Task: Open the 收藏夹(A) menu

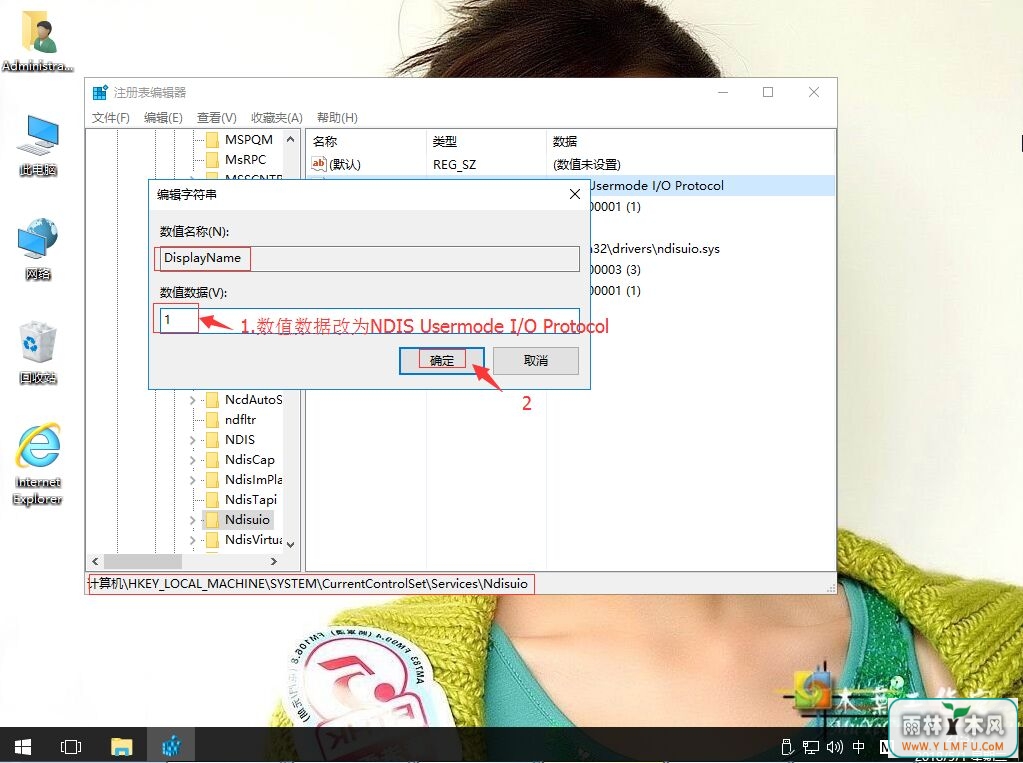Action: click(277, 117)
